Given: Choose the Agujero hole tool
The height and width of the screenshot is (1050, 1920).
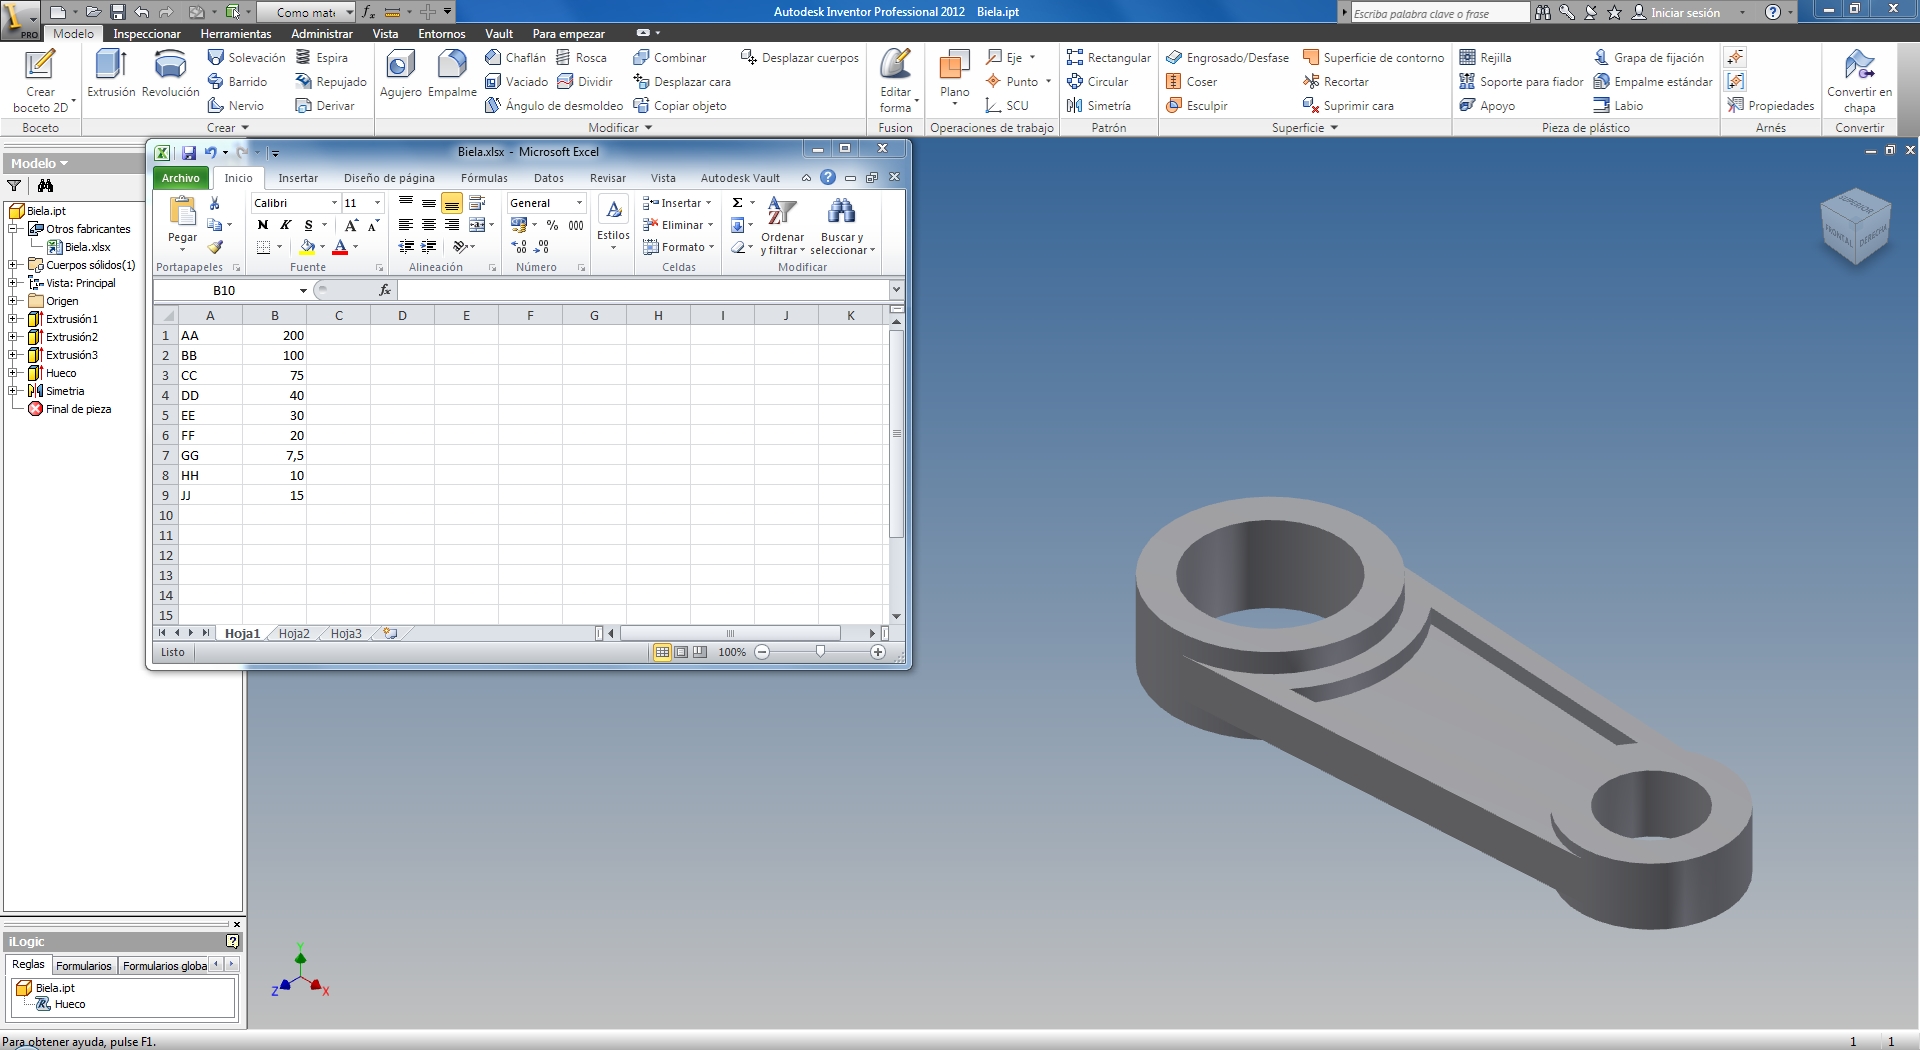Looking at the screenshot, I should point(400,73).
